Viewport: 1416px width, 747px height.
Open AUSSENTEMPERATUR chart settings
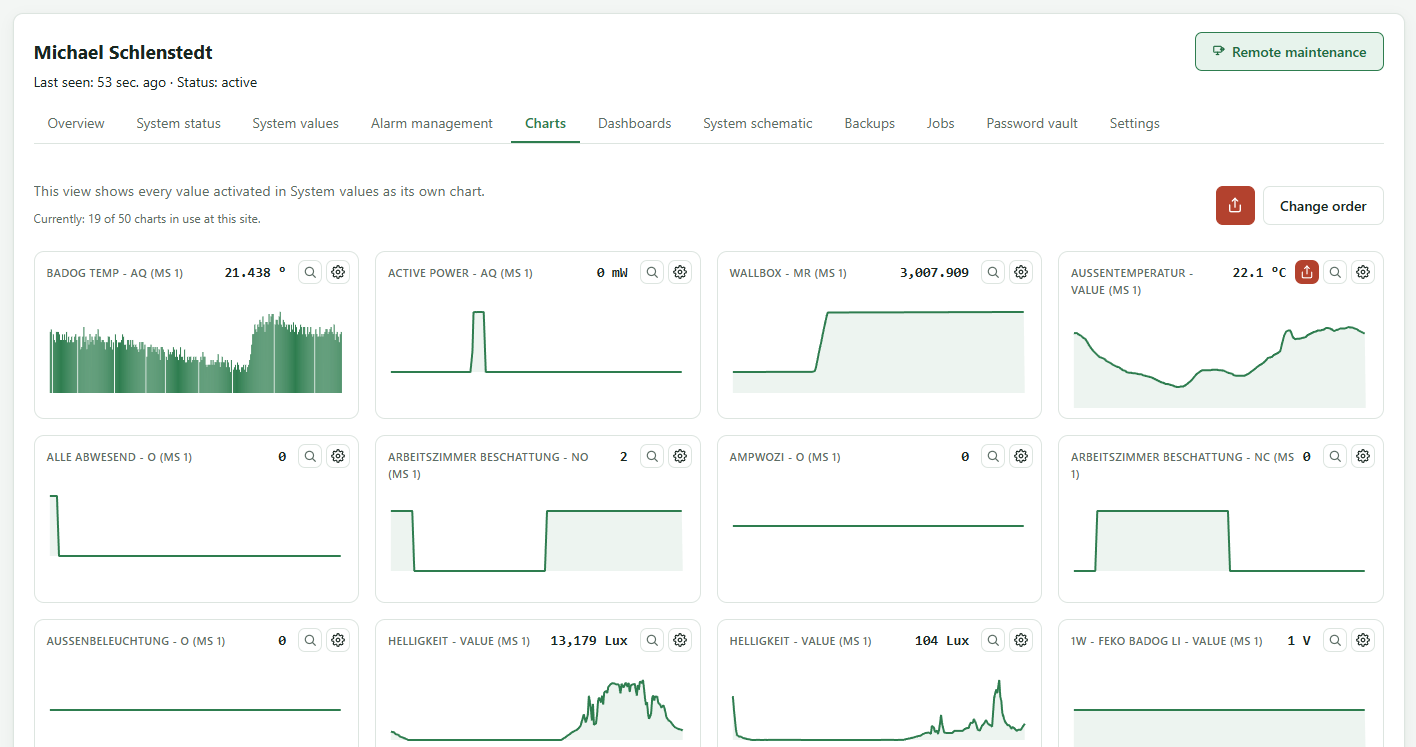tap(1363, 272)
